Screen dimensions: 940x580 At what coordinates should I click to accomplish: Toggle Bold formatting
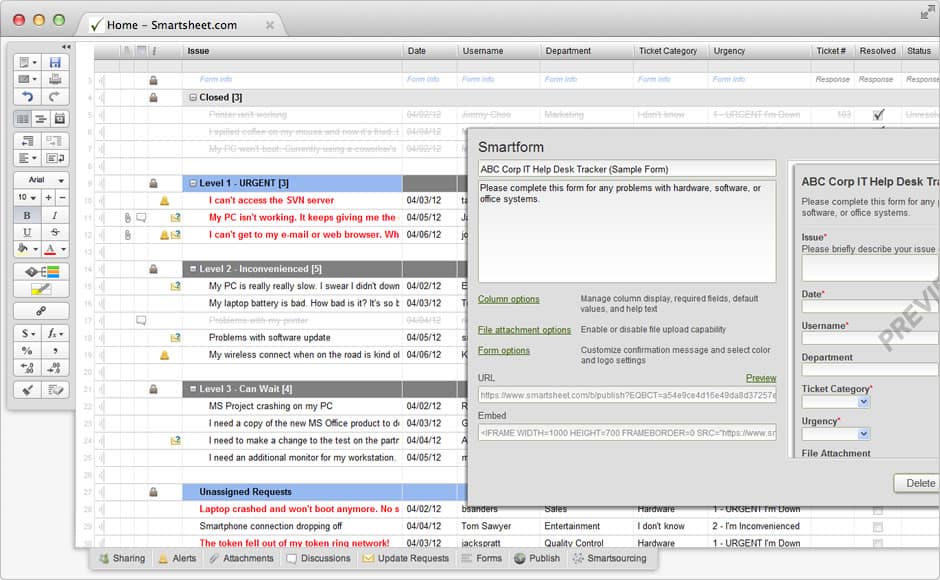point(26,215)
